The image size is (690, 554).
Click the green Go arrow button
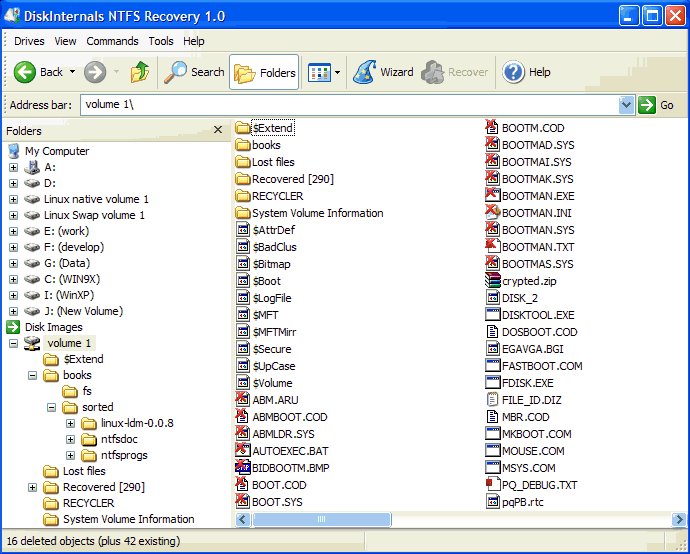click(x=647, y=105)
